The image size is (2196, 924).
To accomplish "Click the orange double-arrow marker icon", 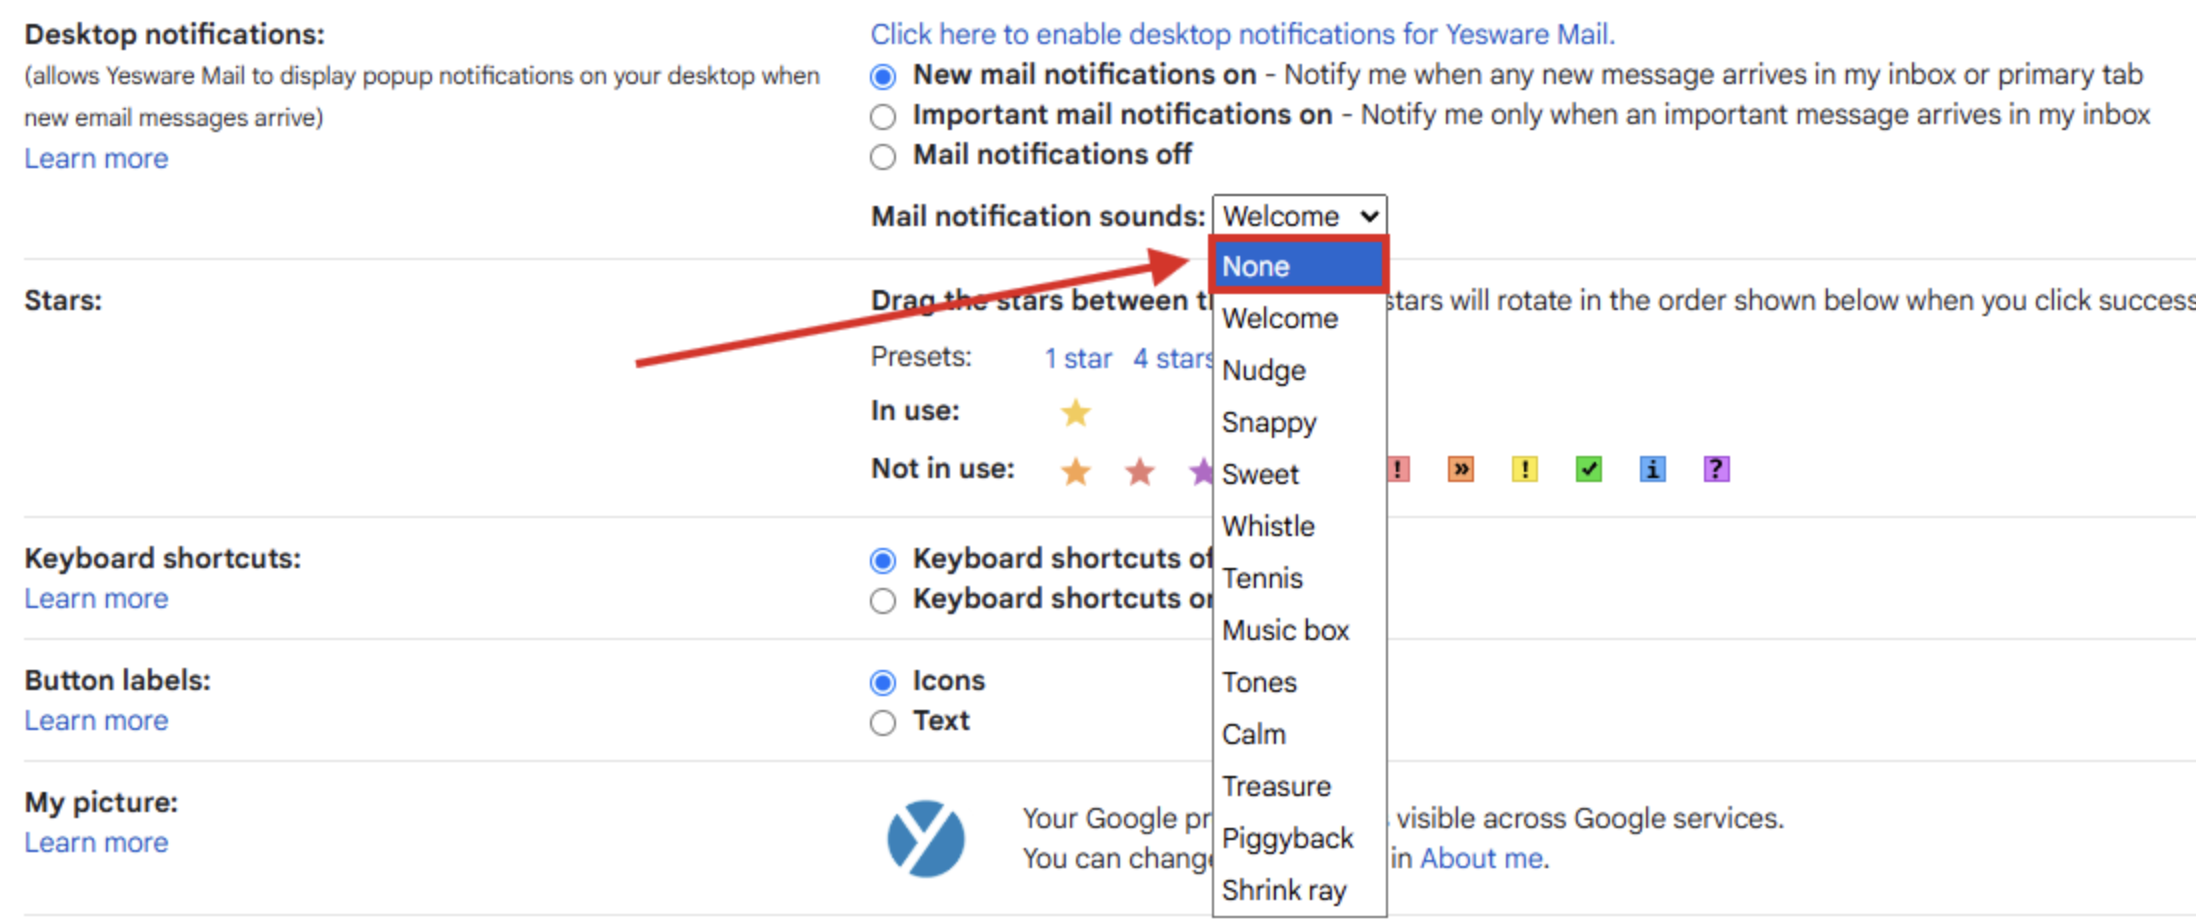I will [x=1460, y=469].
